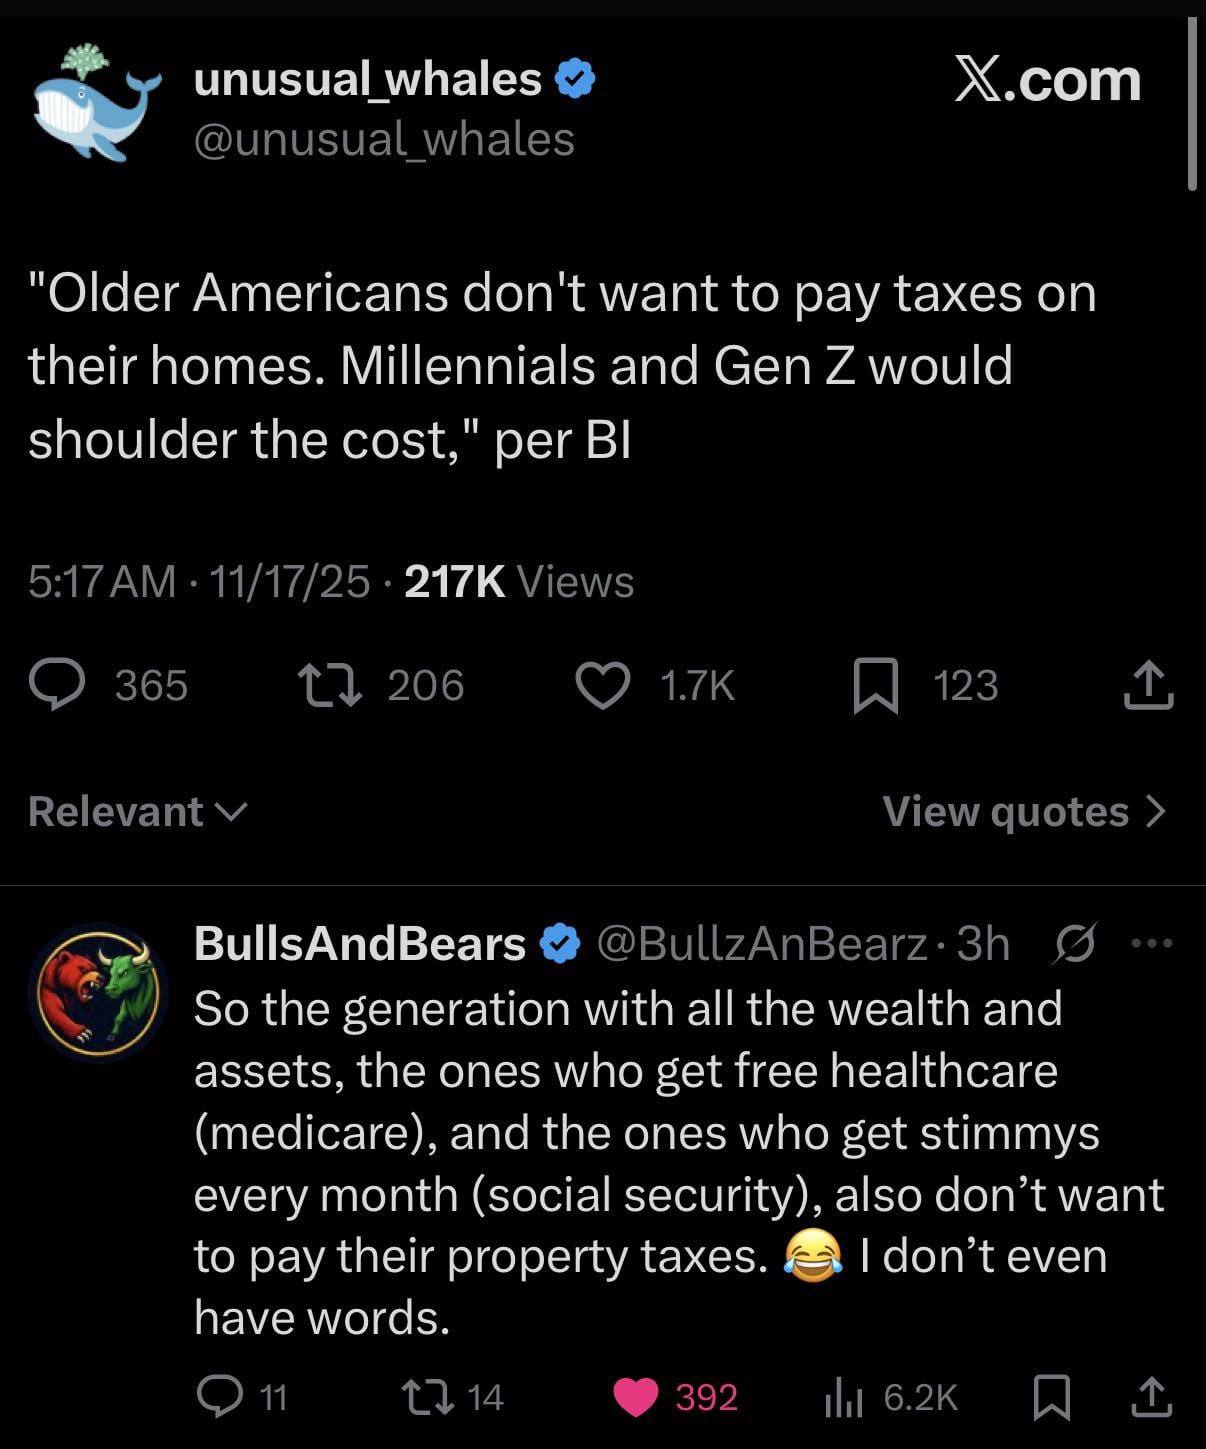1206x1449 pixels.
Task: Repost the BullsAndBears comment
Action: [424, 1396]
